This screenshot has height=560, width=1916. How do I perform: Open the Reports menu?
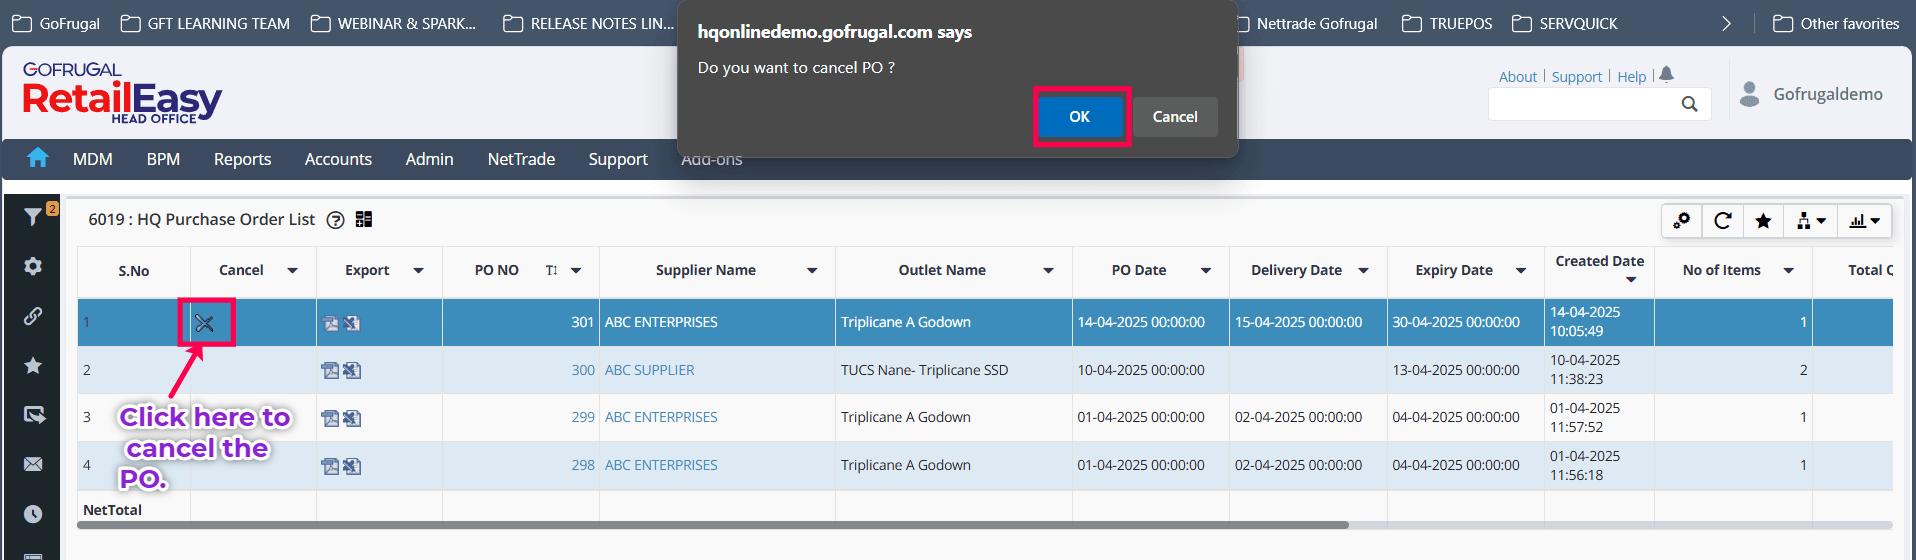242,159
